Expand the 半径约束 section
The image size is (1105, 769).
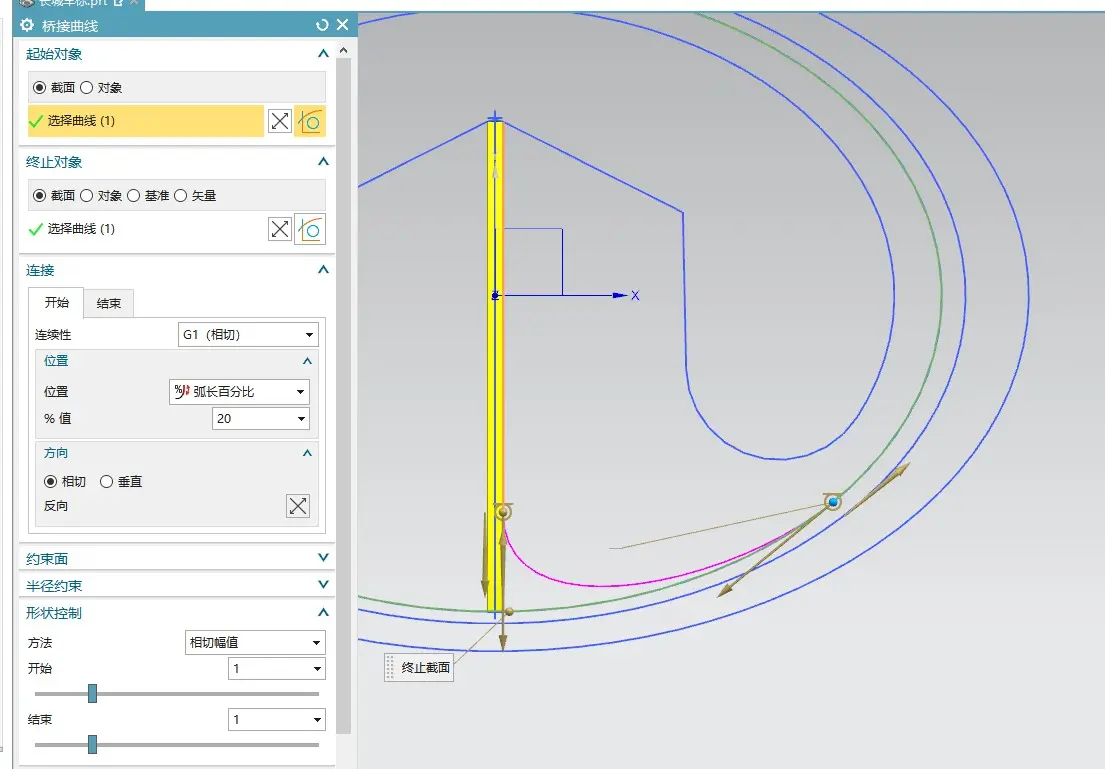(x=323, y=584)
